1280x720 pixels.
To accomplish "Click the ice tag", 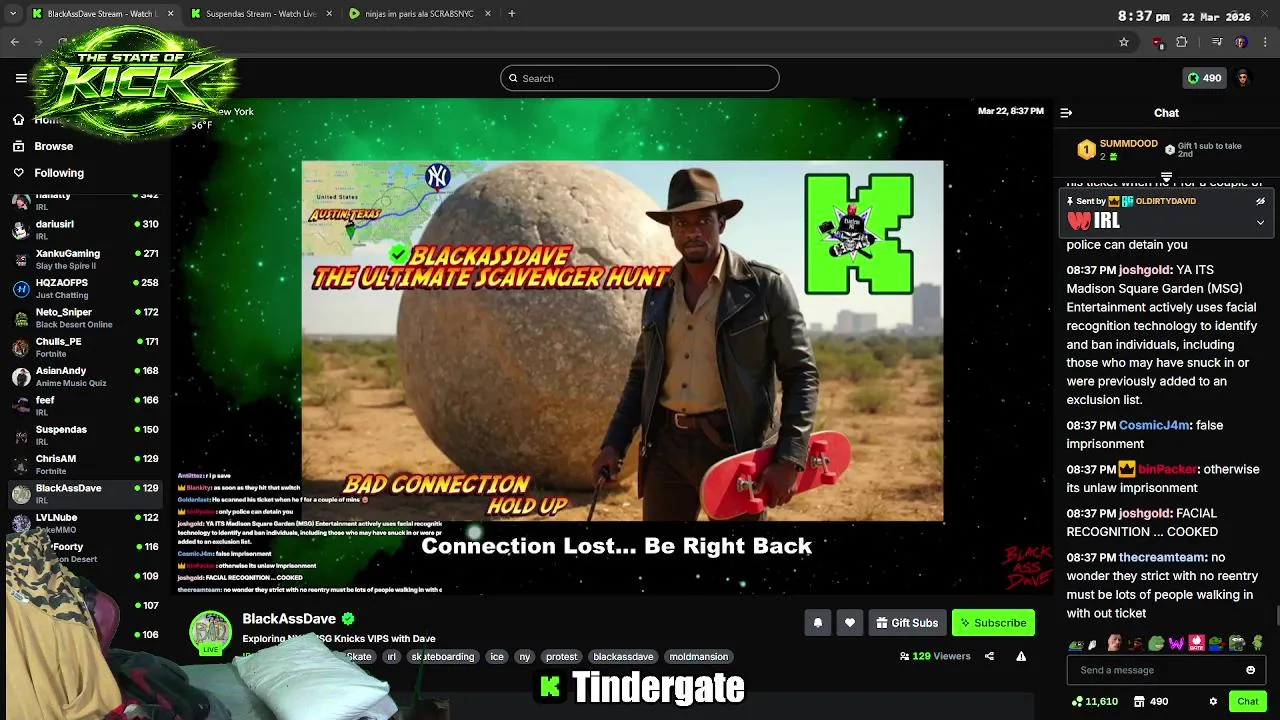I will (497, 657).
